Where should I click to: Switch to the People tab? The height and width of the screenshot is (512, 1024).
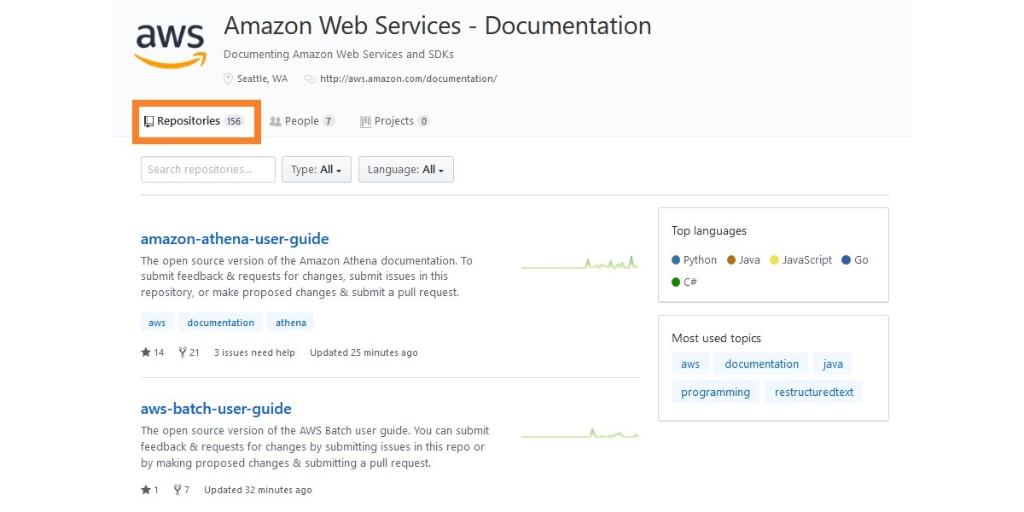(302, 121)
